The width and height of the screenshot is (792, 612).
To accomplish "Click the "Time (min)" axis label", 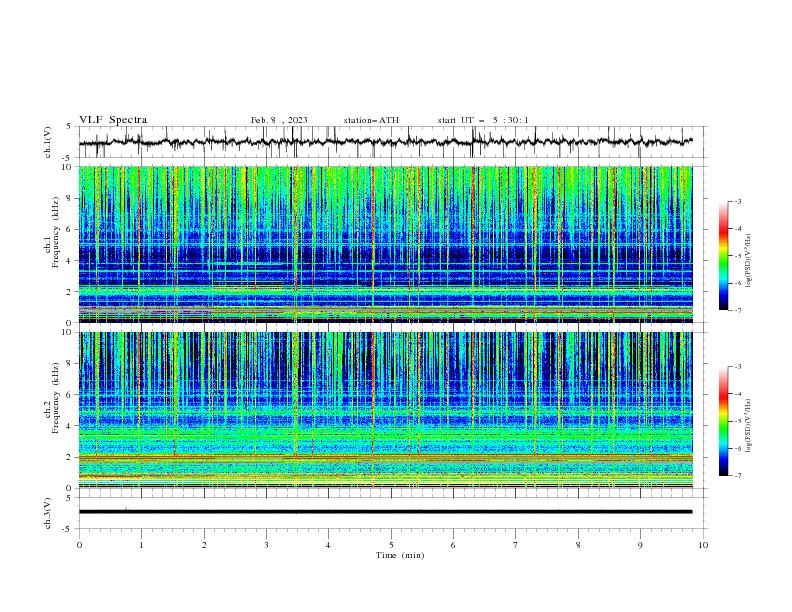I will 400,555.
